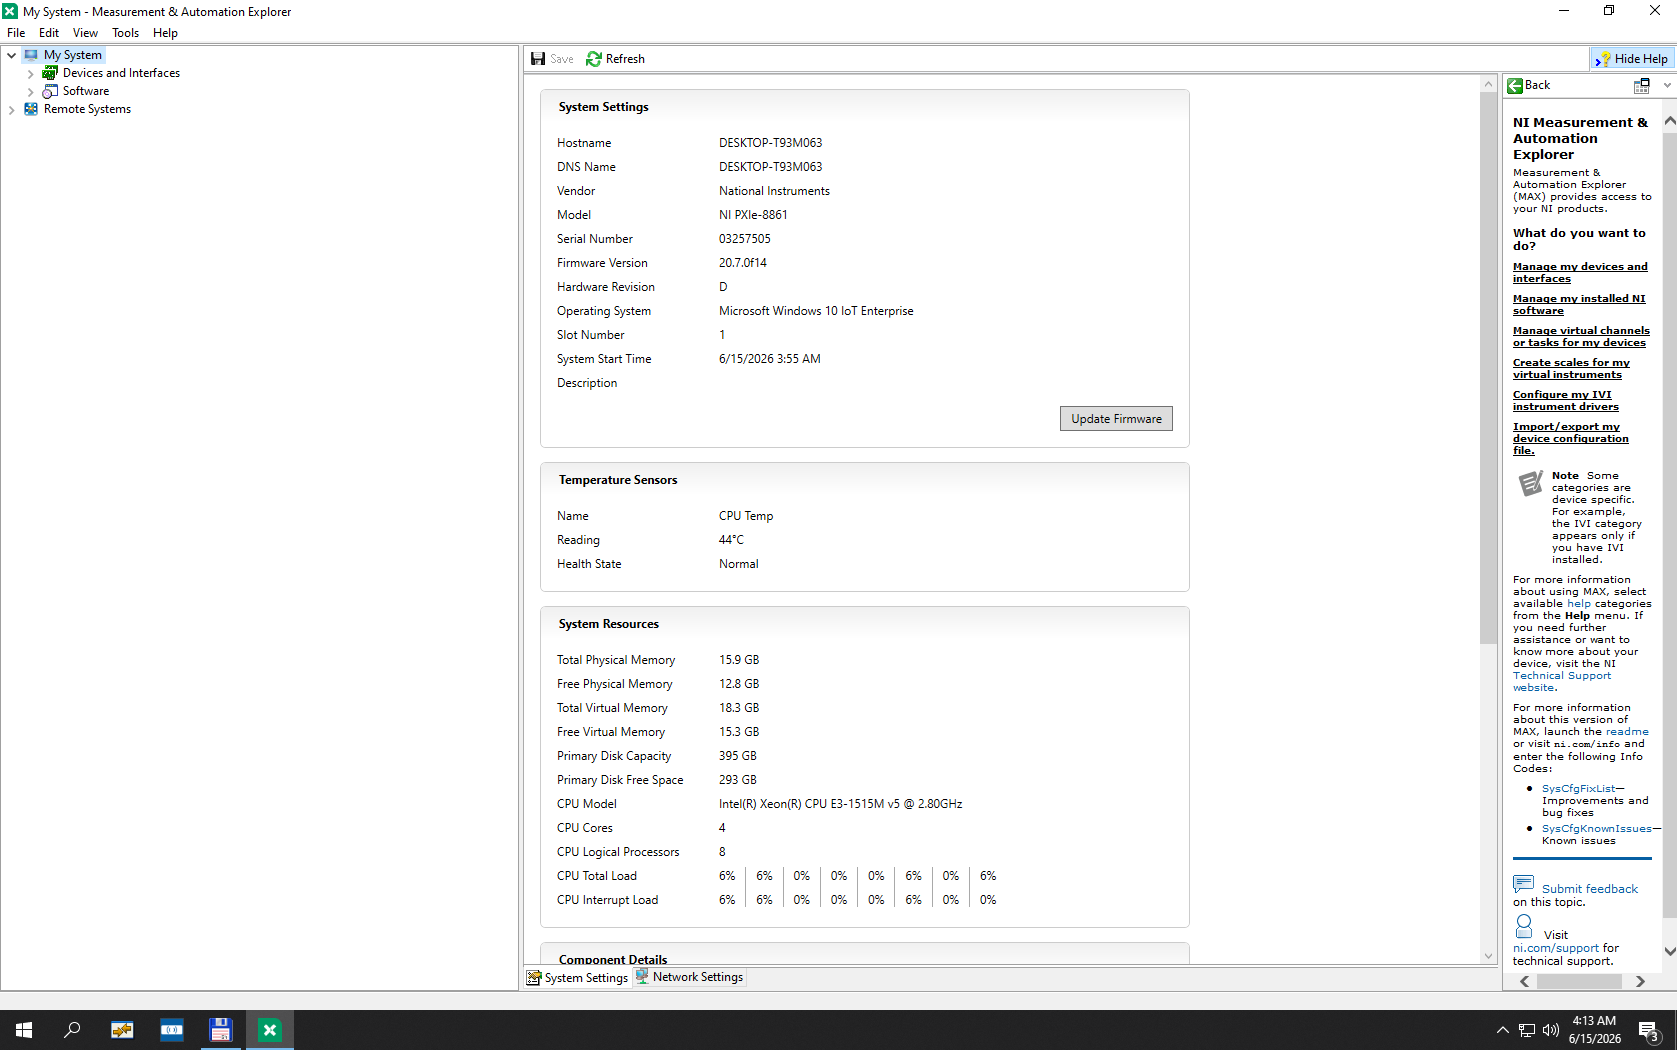The width and height of the screenshot is (1677, 1050).
Task: Click the main panel vertical scrollbar thumb
Action: [1488, 370]
